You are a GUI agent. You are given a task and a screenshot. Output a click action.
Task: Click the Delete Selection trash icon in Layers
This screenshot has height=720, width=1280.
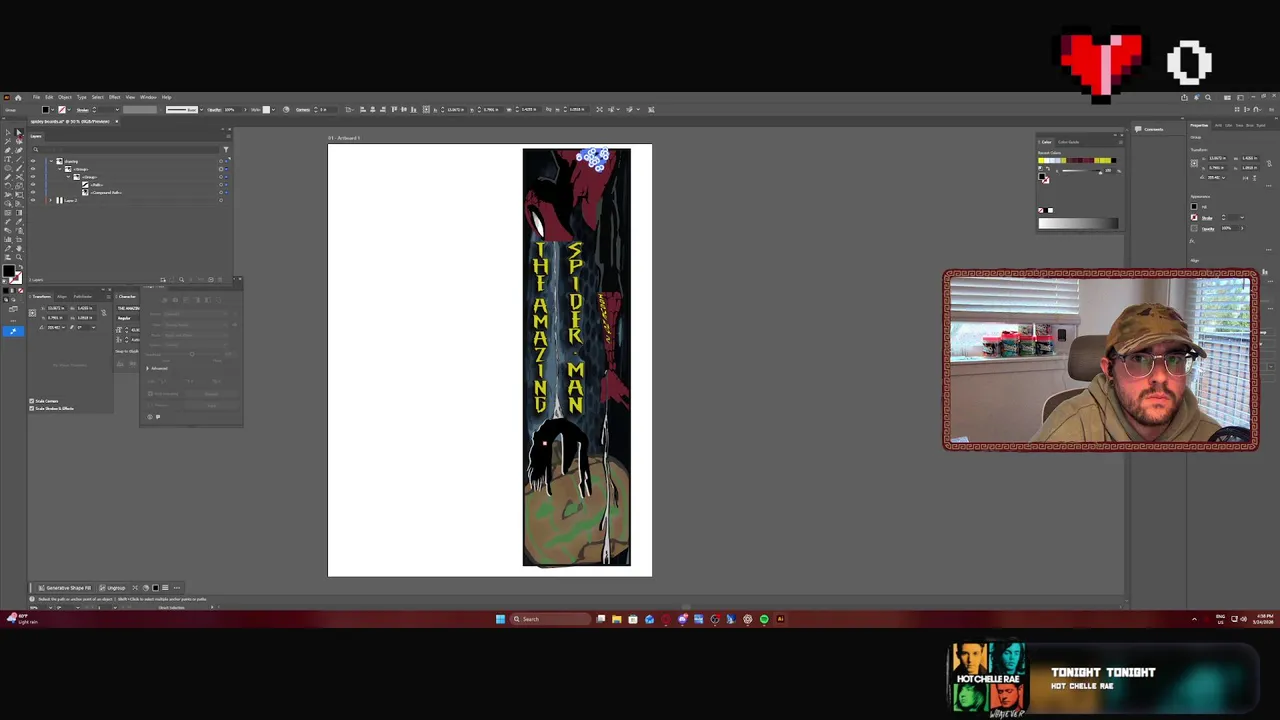click(x=220, y=280)
